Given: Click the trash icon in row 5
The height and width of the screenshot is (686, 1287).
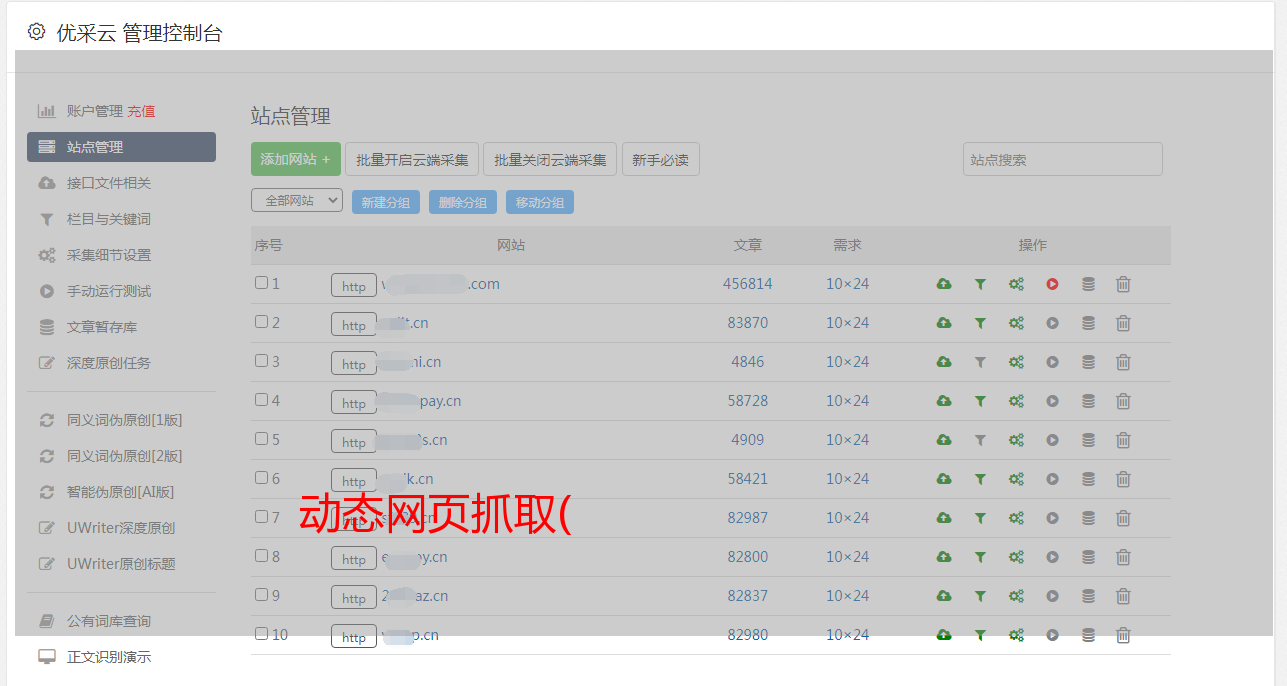Looking at the screenshot, I should [1123, 440].
